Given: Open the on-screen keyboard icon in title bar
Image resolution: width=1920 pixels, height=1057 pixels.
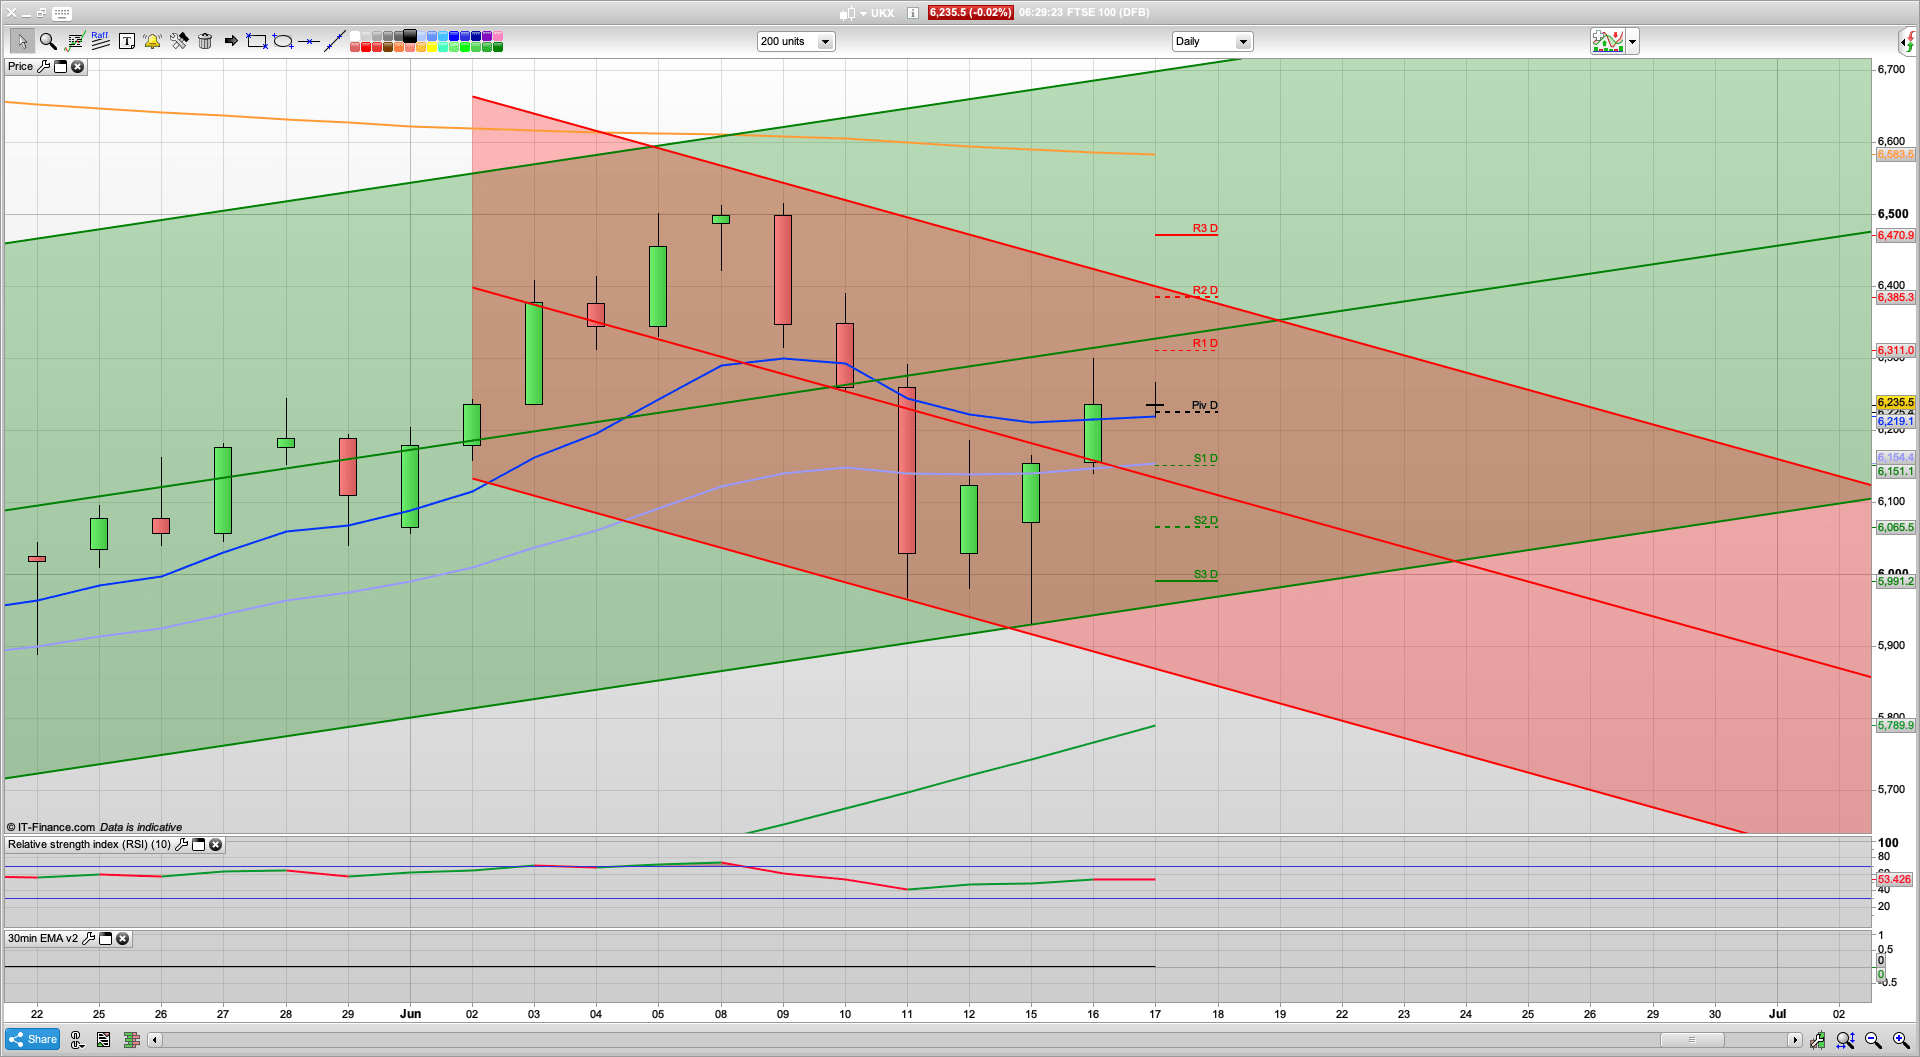Looking at the screenshot, I should [x=62, y=13].
